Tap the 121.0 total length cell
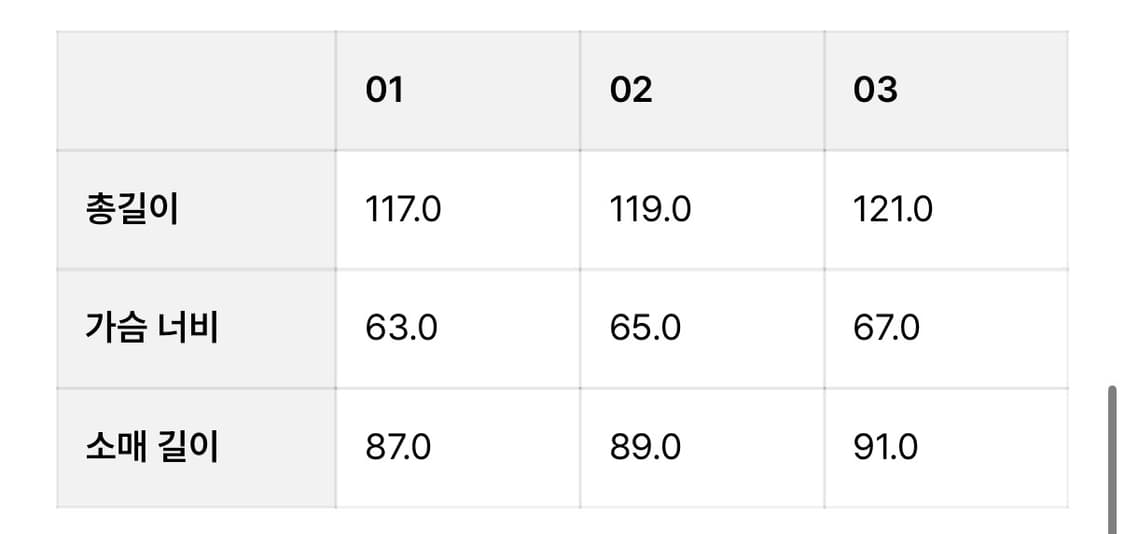Image resolution: width=1125 pixels, height=534 pixels. (x=893, y=210)
